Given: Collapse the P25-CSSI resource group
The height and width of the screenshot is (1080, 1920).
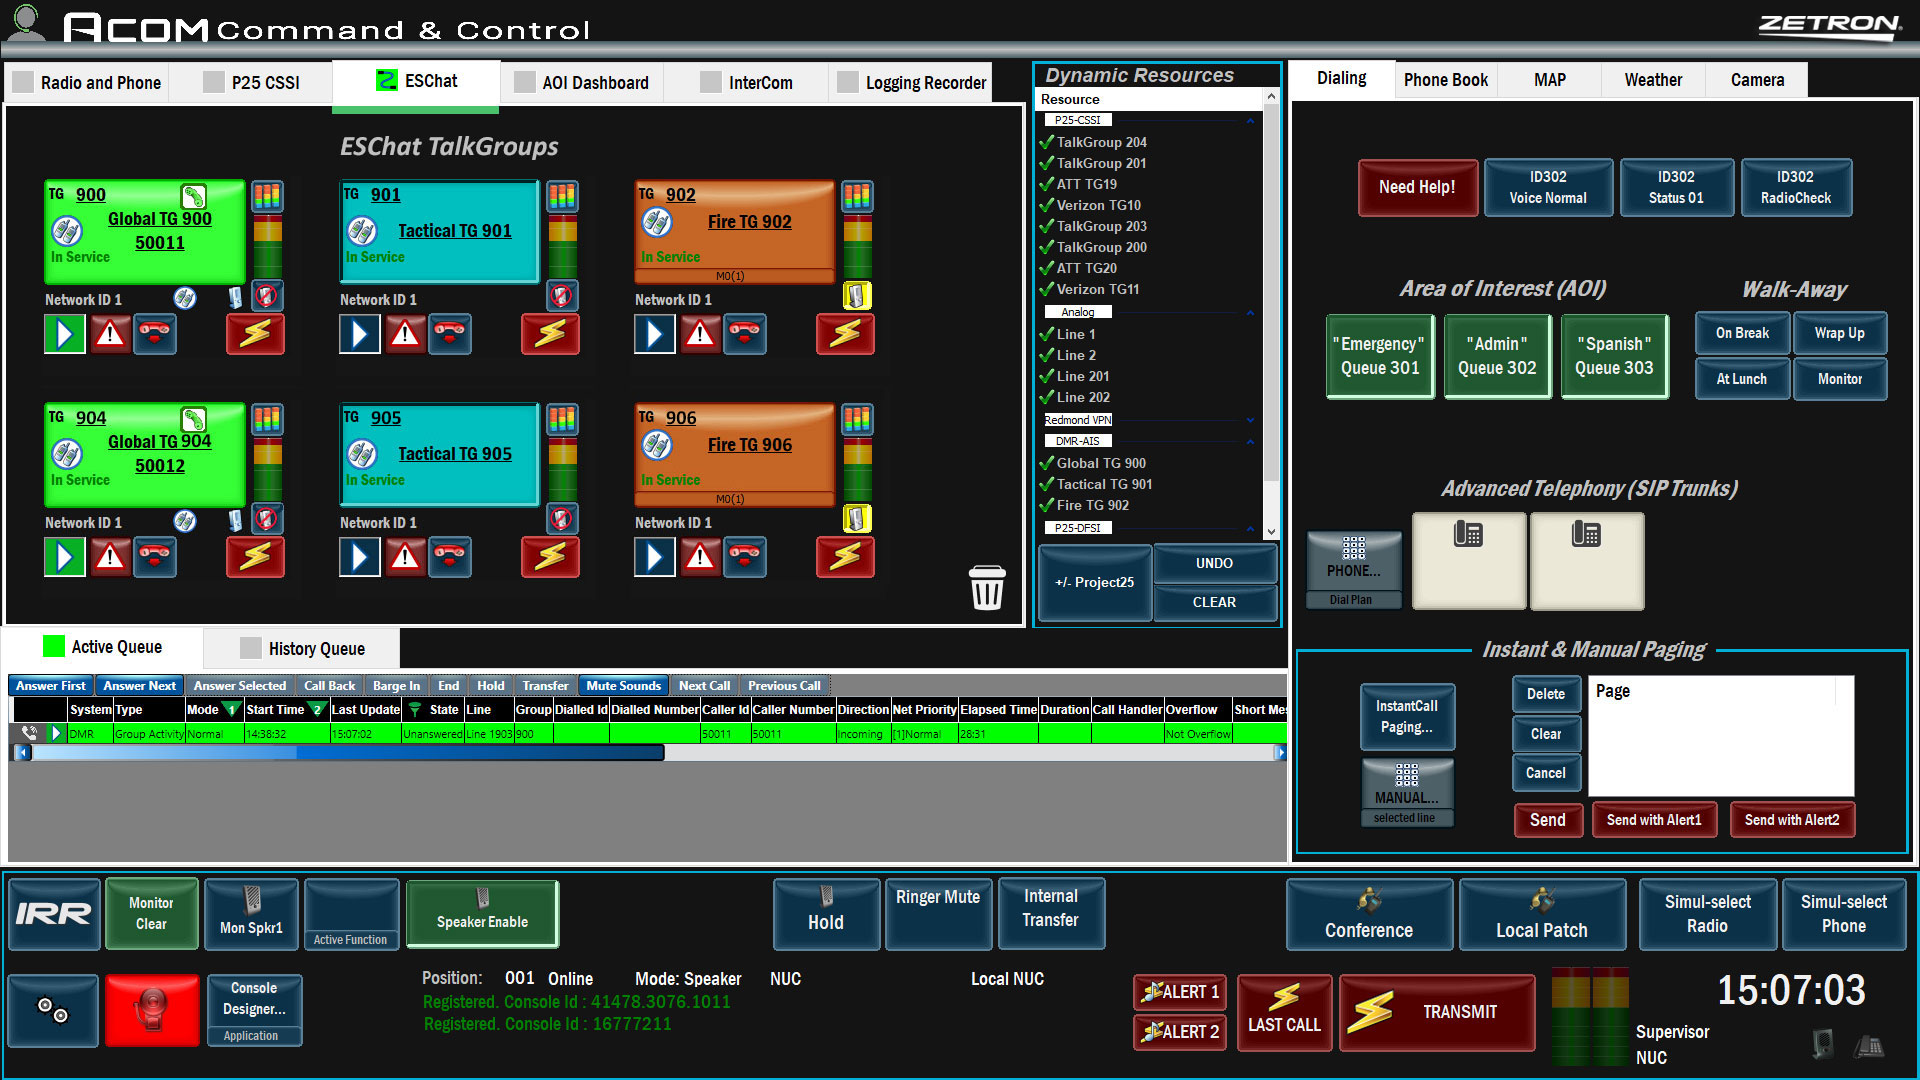Looking at the screenshot, I should click(x=1250, y=120).
